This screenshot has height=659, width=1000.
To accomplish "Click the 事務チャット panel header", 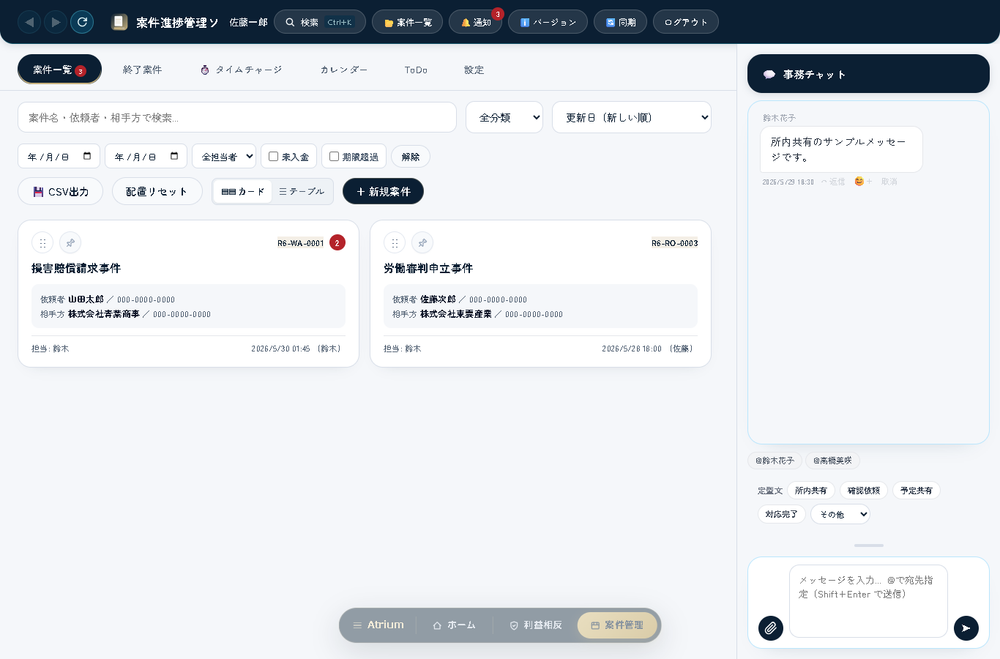I will click(x=868, y=74).
